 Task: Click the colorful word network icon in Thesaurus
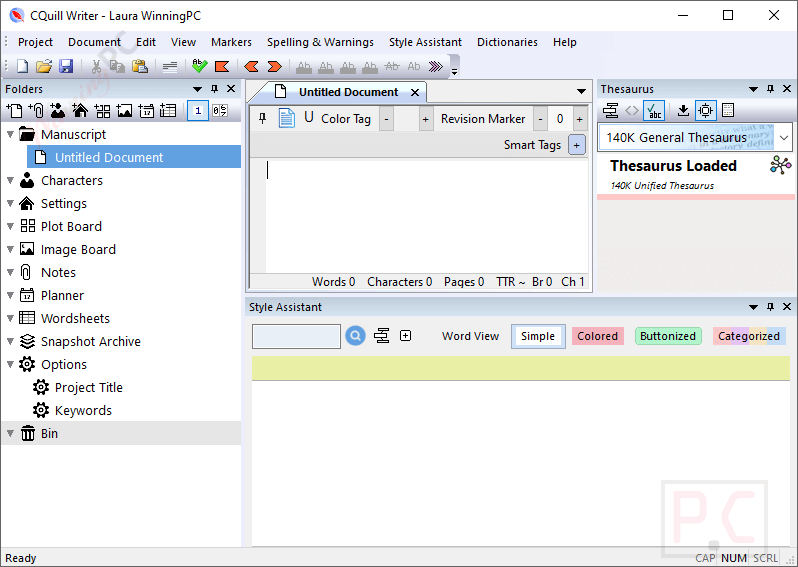click(781, 165)
